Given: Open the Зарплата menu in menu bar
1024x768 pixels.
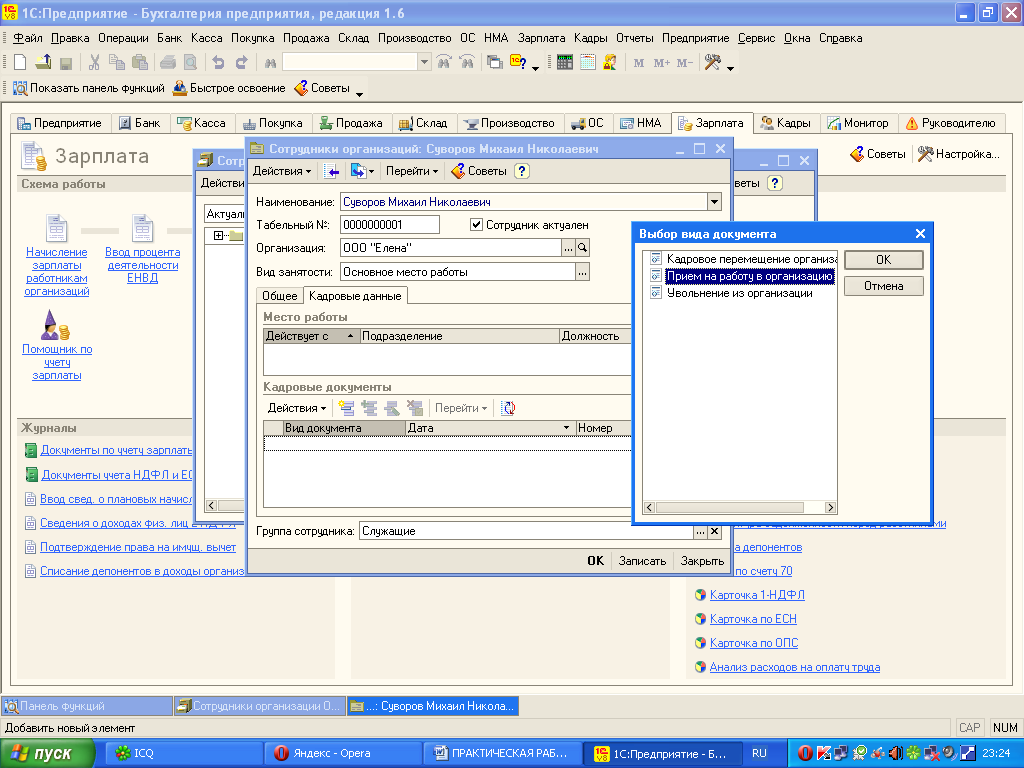Looking at the screenshot, I should pos(541,38).
